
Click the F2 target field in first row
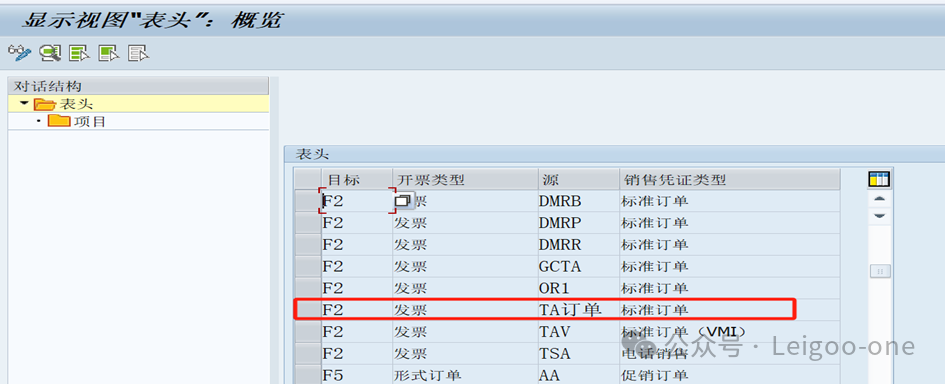357,201
